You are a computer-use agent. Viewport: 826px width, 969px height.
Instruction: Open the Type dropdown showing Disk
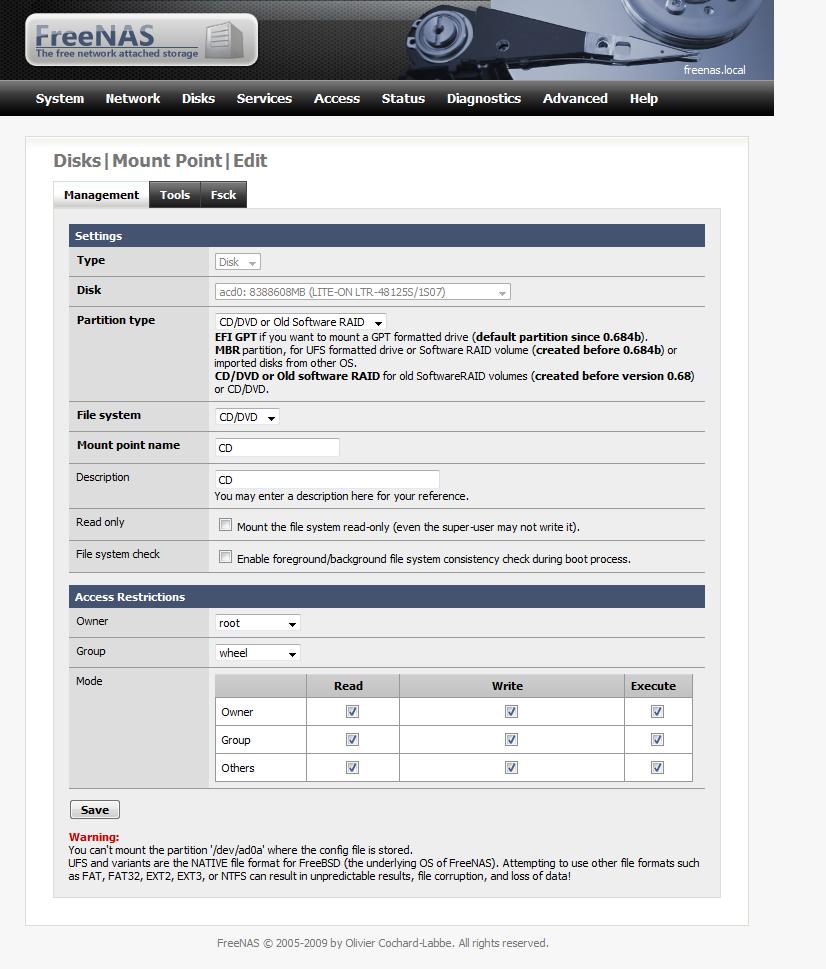click(x=238, y=262)
